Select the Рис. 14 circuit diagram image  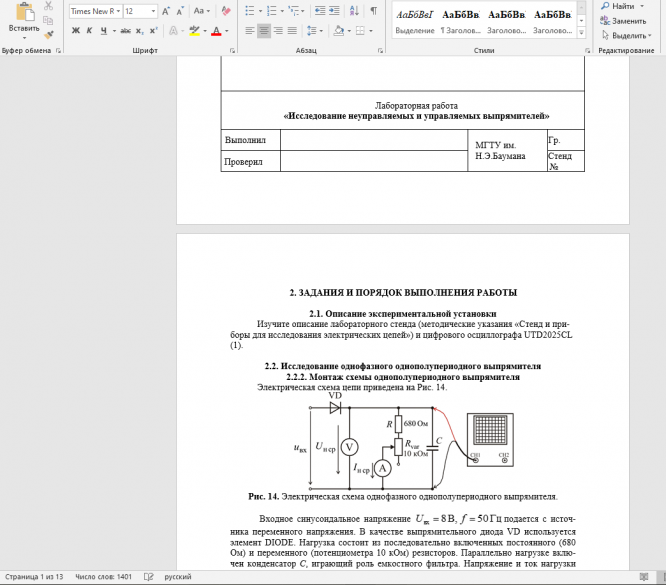pos(404,441)
